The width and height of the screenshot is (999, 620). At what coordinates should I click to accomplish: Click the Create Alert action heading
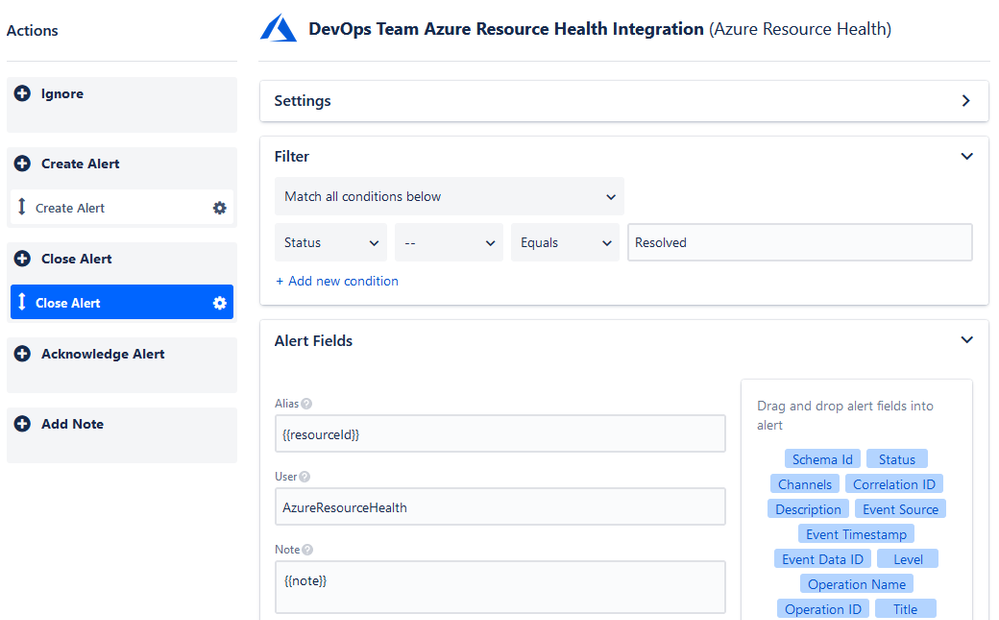coord(80,164)
